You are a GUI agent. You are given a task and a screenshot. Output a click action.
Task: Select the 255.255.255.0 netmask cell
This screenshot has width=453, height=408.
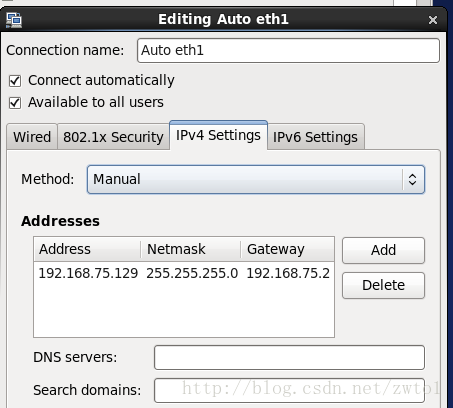pyautogui.click(x=192, y=273)
